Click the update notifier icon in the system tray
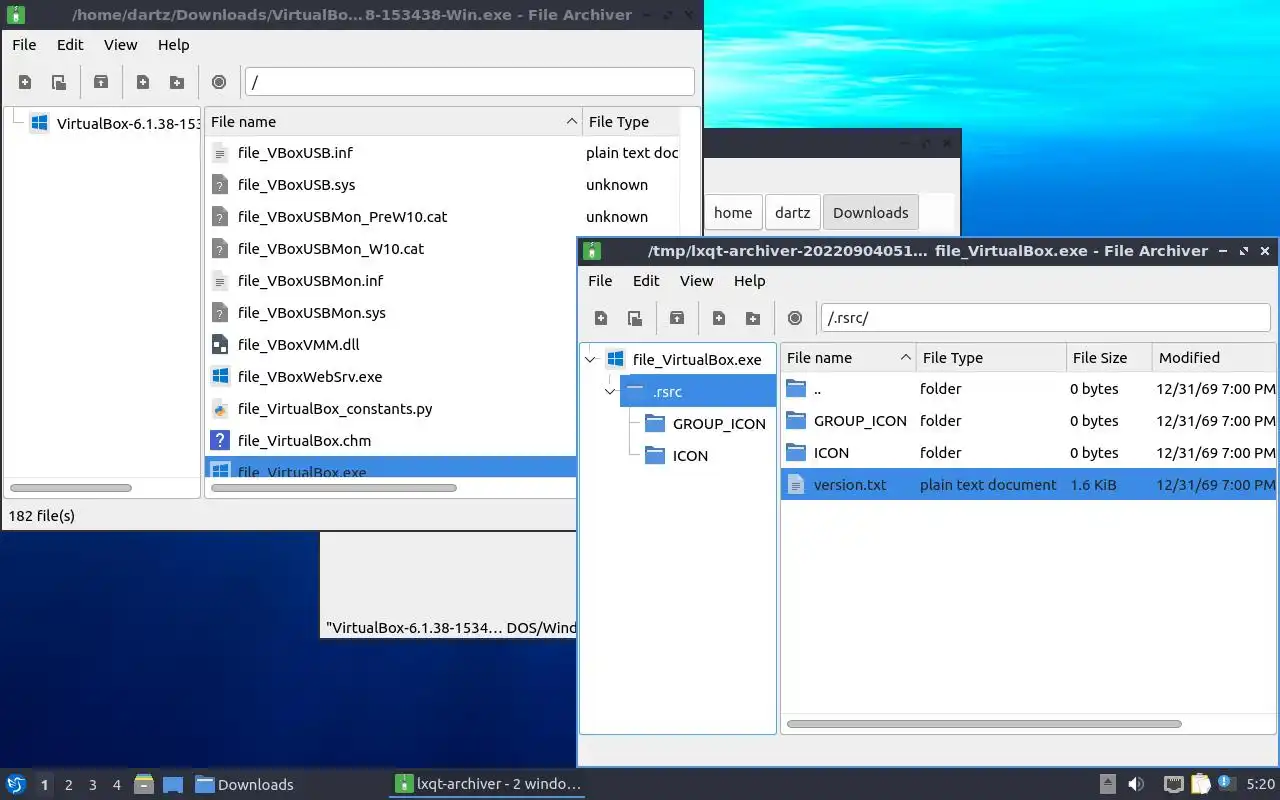This screenshot has width=1280, height=800. (x=1225, y=784)
